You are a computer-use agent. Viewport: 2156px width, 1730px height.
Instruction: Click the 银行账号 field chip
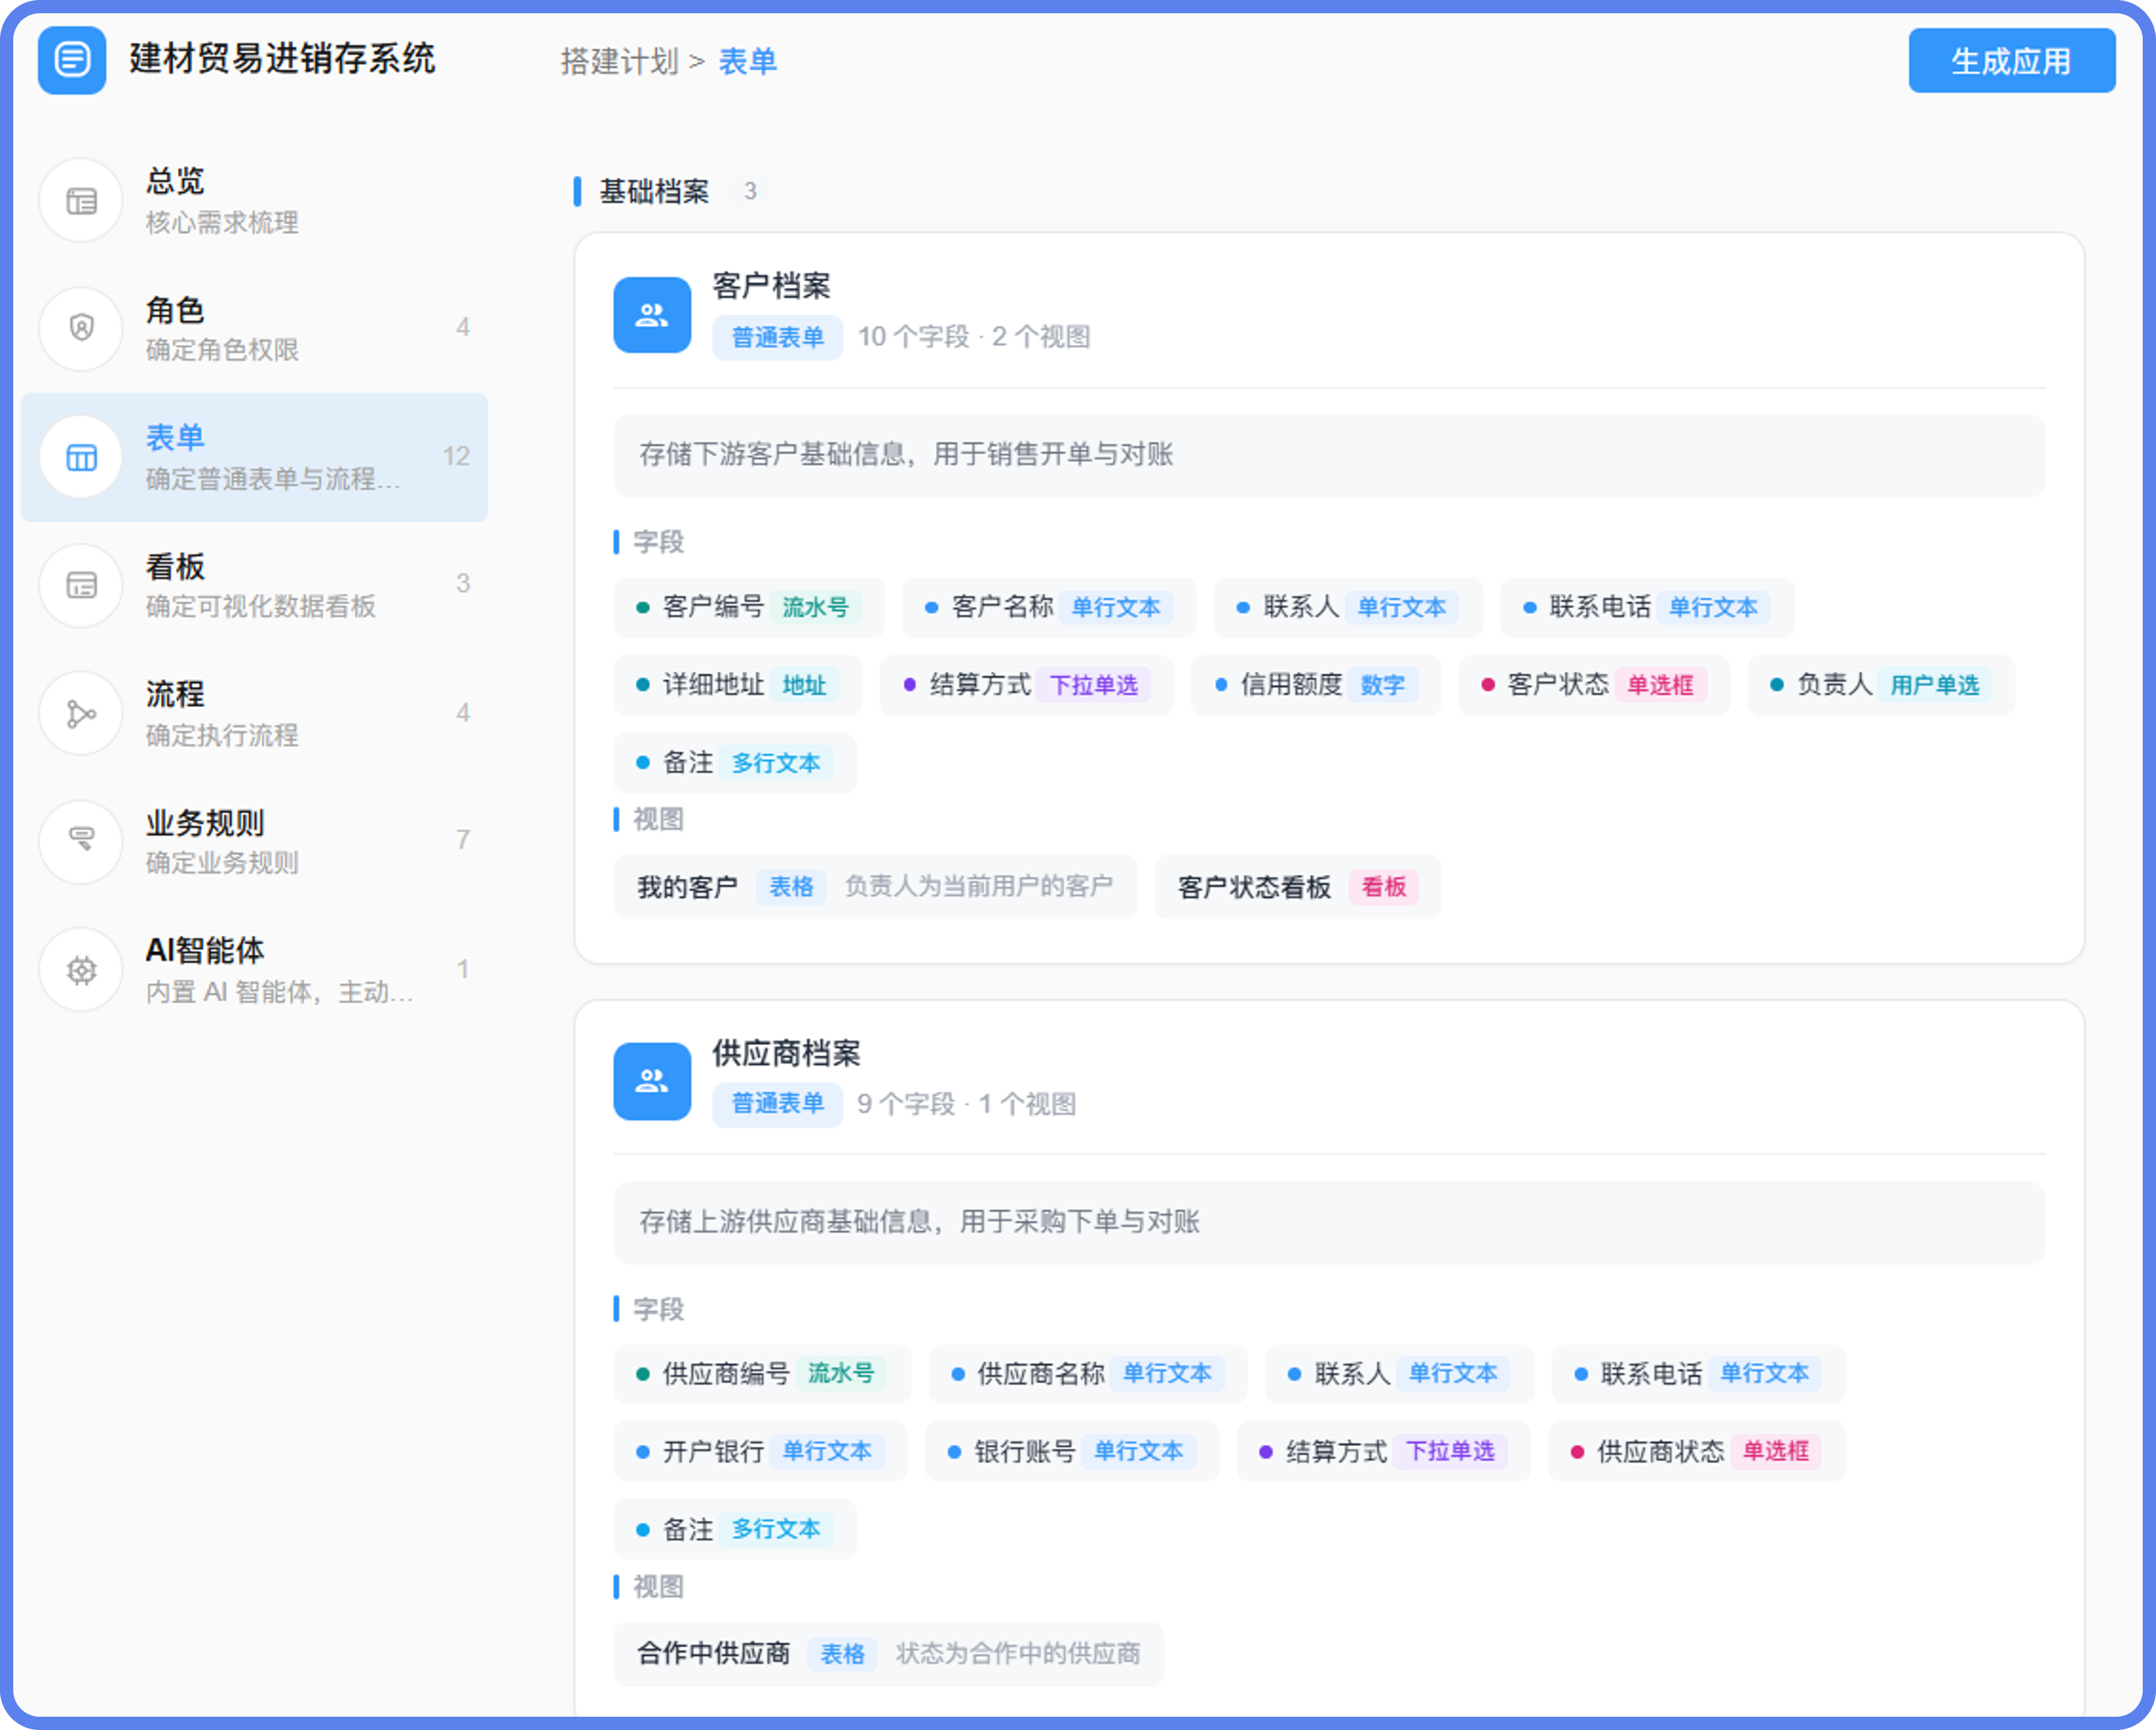(1071, 1450)
